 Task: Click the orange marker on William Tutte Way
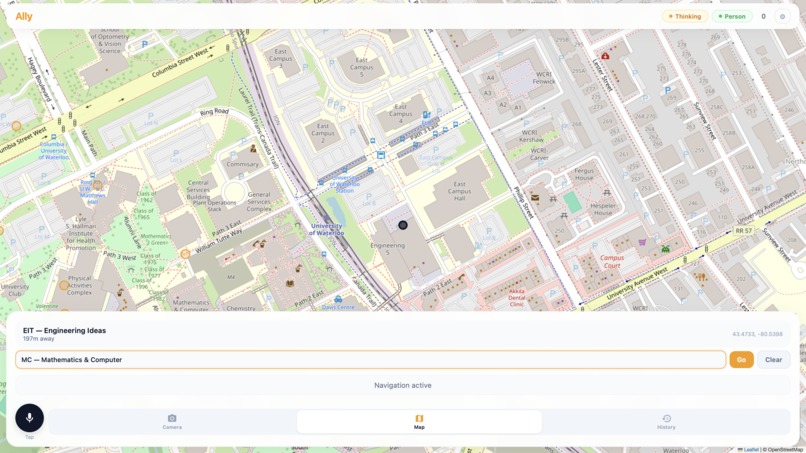coord(185,253)
